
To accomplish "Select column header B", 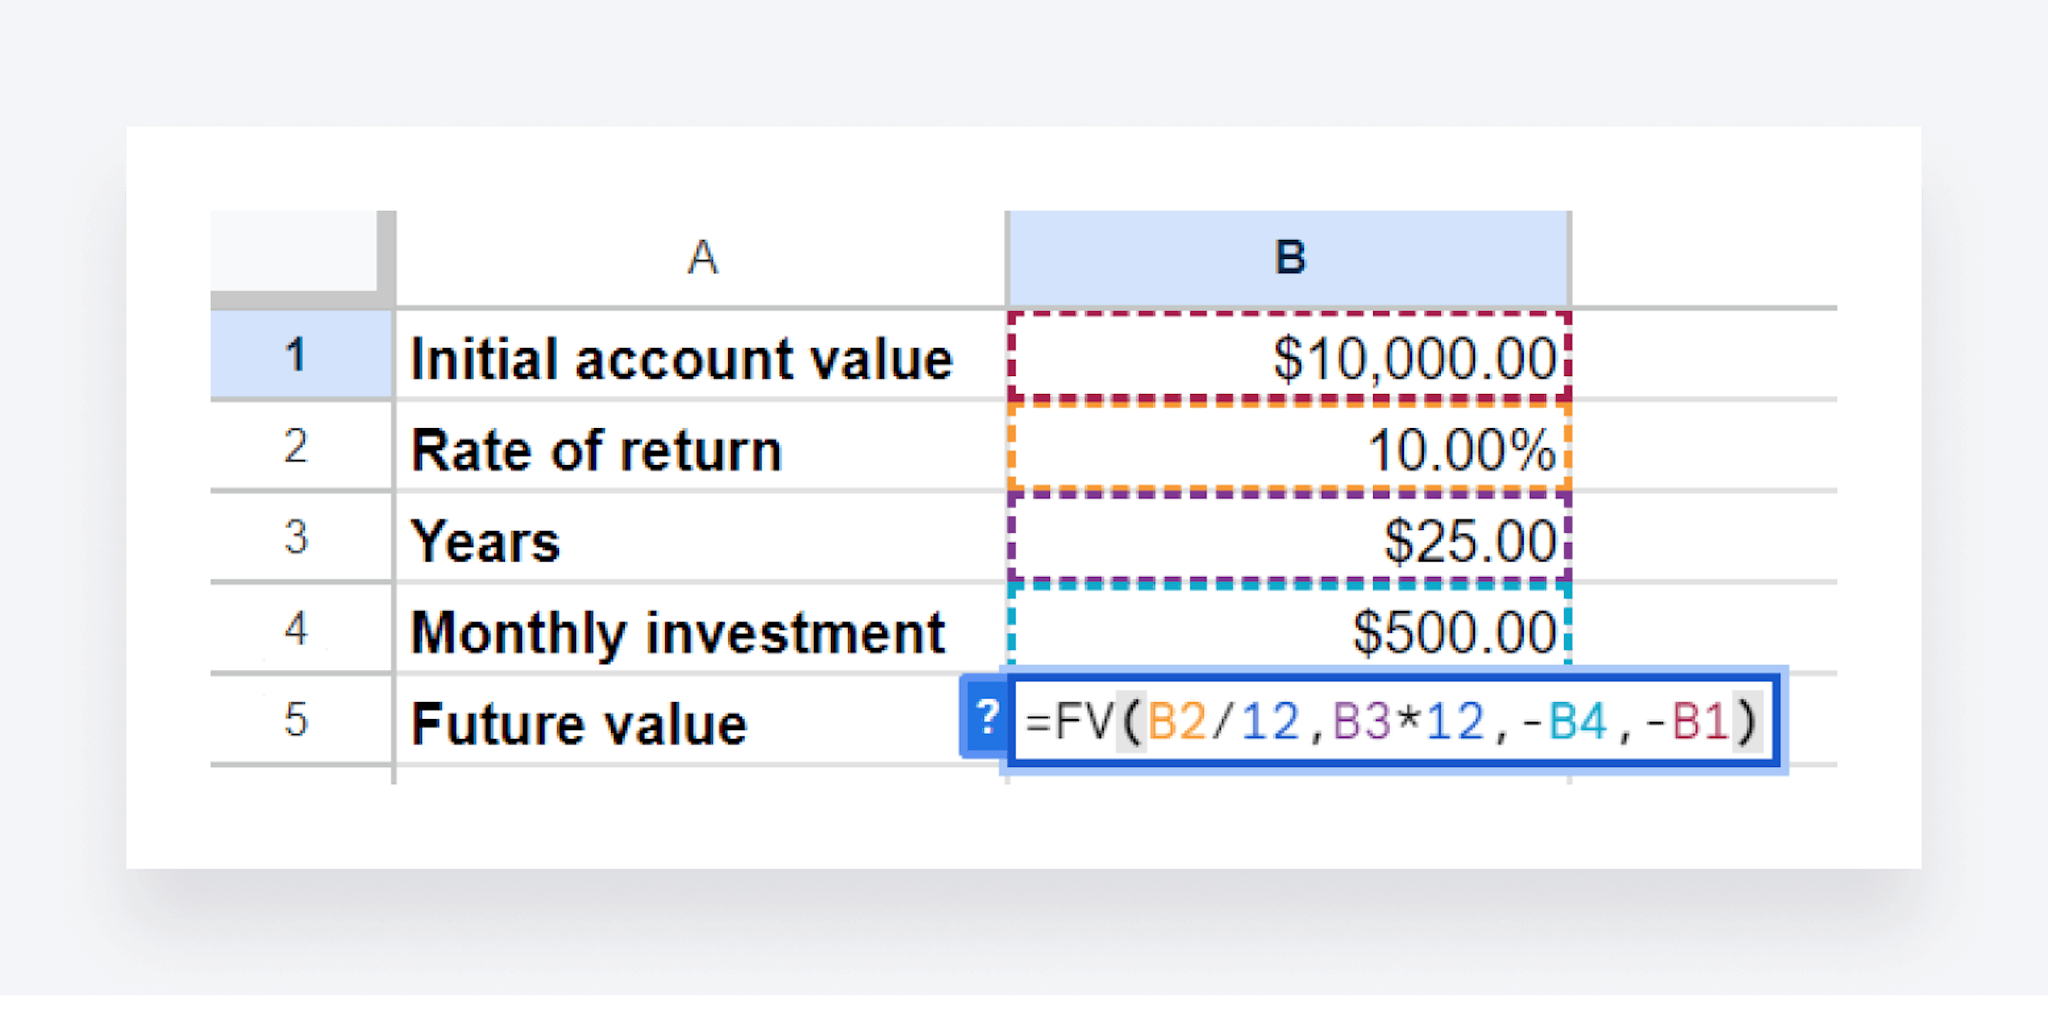I will pyautogui.click(x=1290, y=258).
